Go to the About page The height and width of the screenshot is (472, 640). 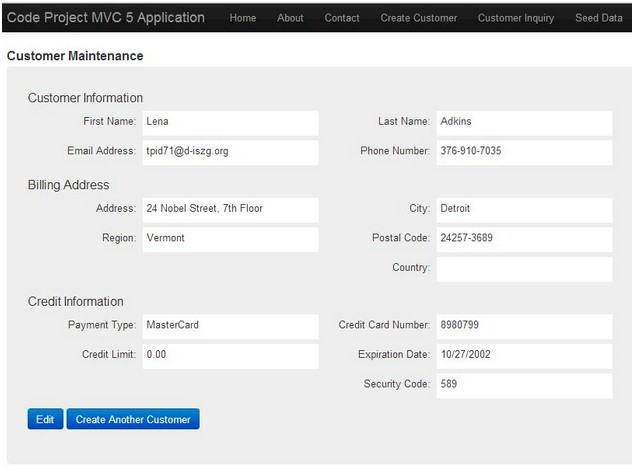290,18
